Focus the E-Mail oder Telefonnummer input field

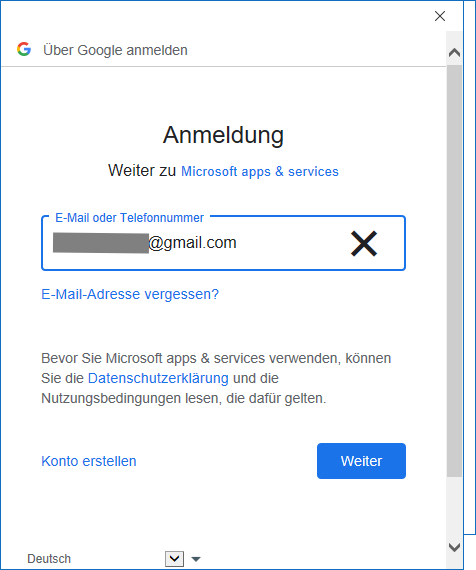(x=223, y=243)
